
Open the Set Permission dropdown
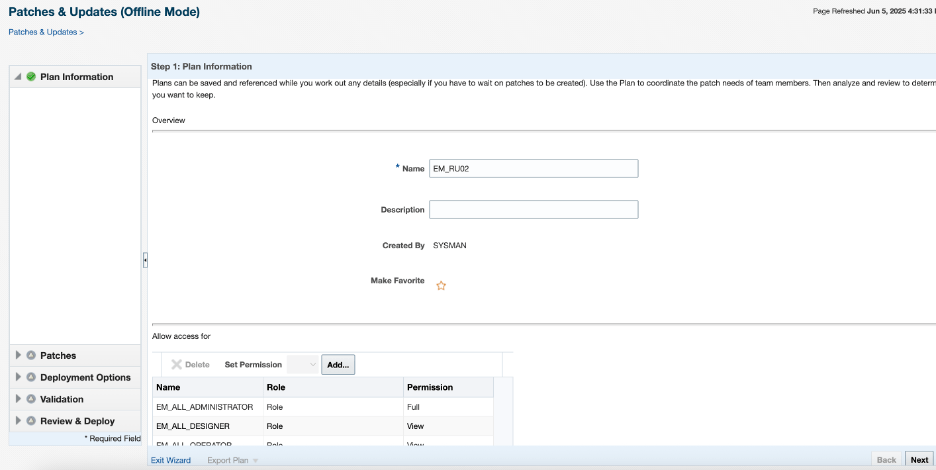[303, 365]
